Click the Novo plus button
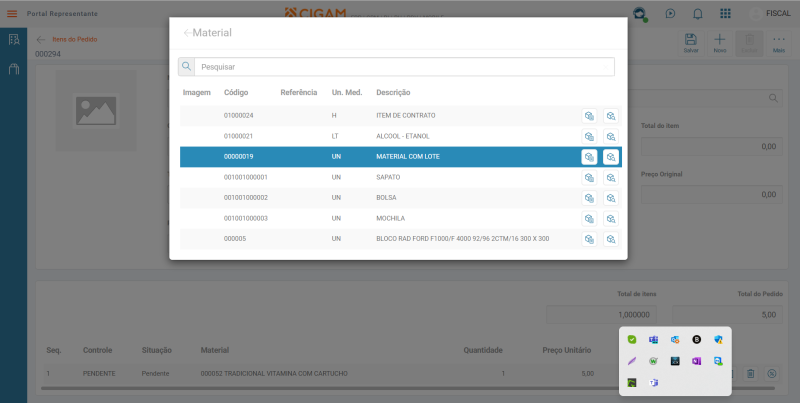800x403 pixels. 720,43
